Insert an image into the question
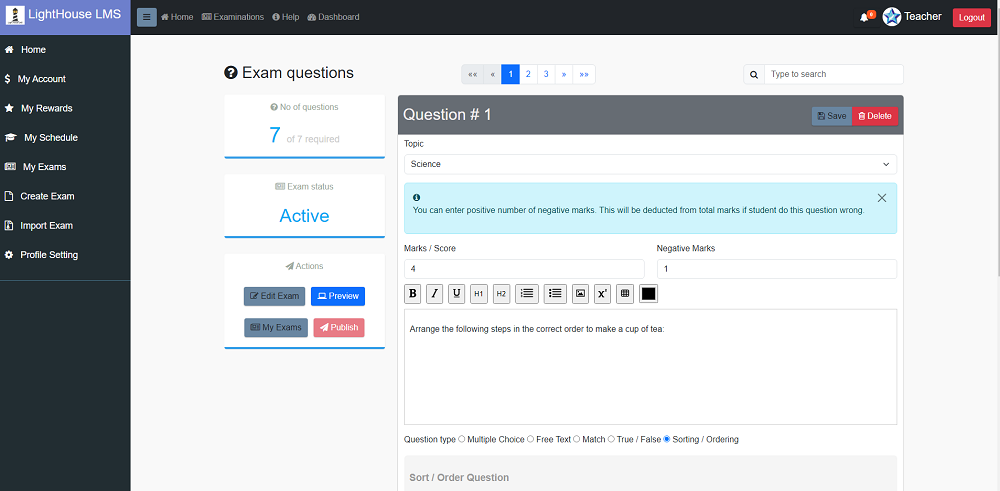 pos(580,293)
